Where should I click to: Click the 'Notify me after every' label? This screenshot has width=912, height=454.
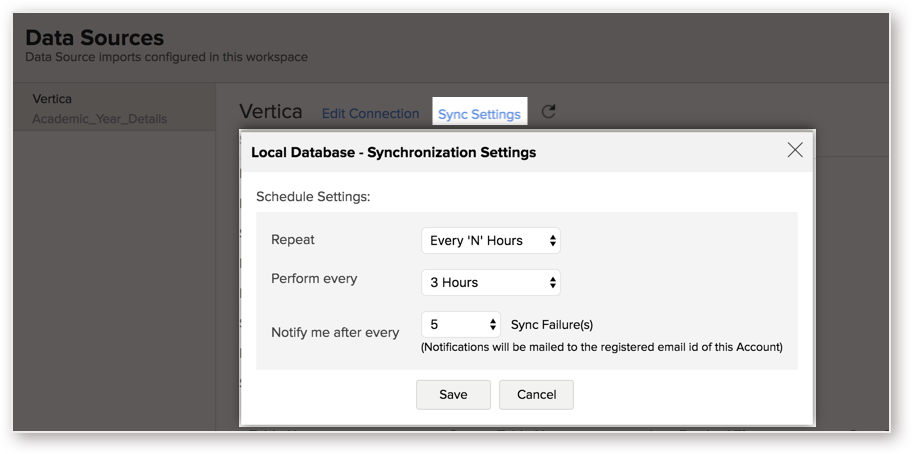(x=335, y=333)
